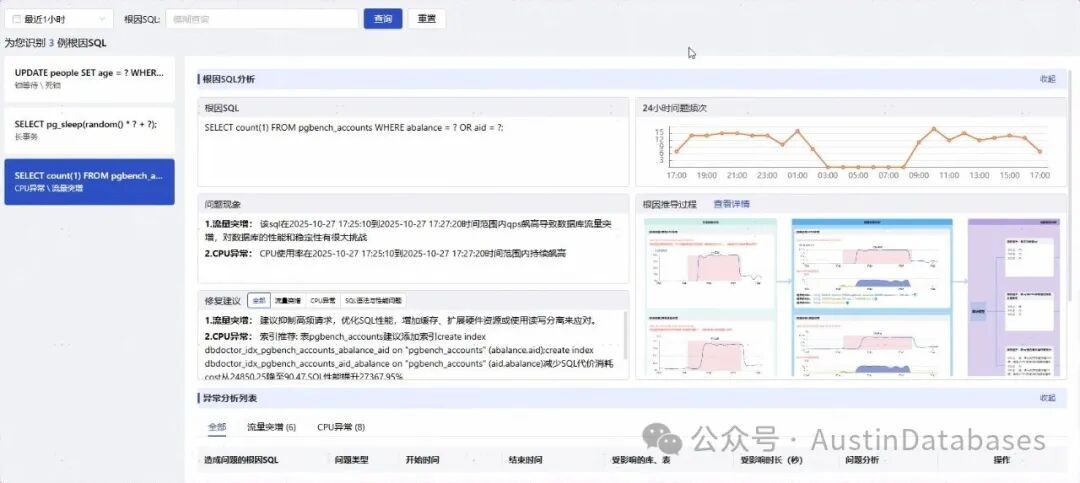Click the 受影响时长（秒） column header
Viewport: 1080px width, 483px height.
(771, 460)
